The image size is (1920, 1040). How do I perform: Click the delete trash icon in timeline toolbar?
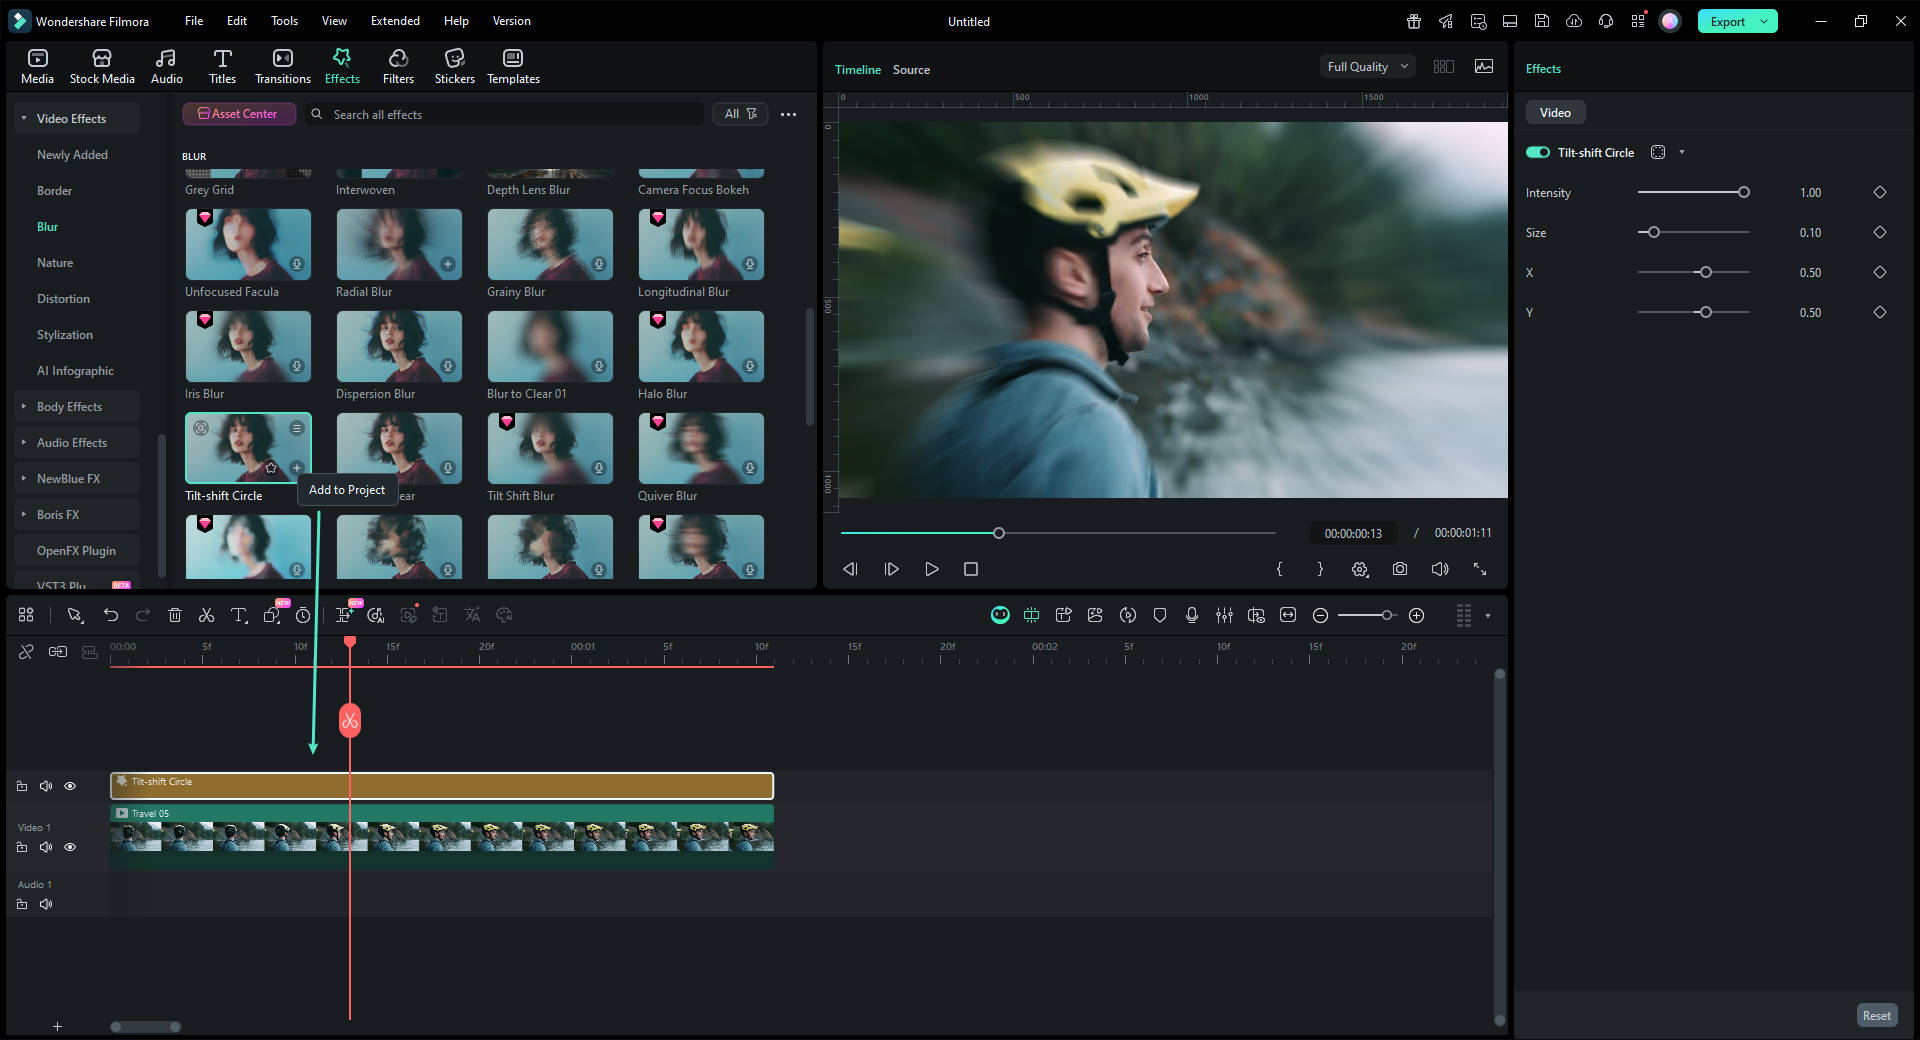175,615
